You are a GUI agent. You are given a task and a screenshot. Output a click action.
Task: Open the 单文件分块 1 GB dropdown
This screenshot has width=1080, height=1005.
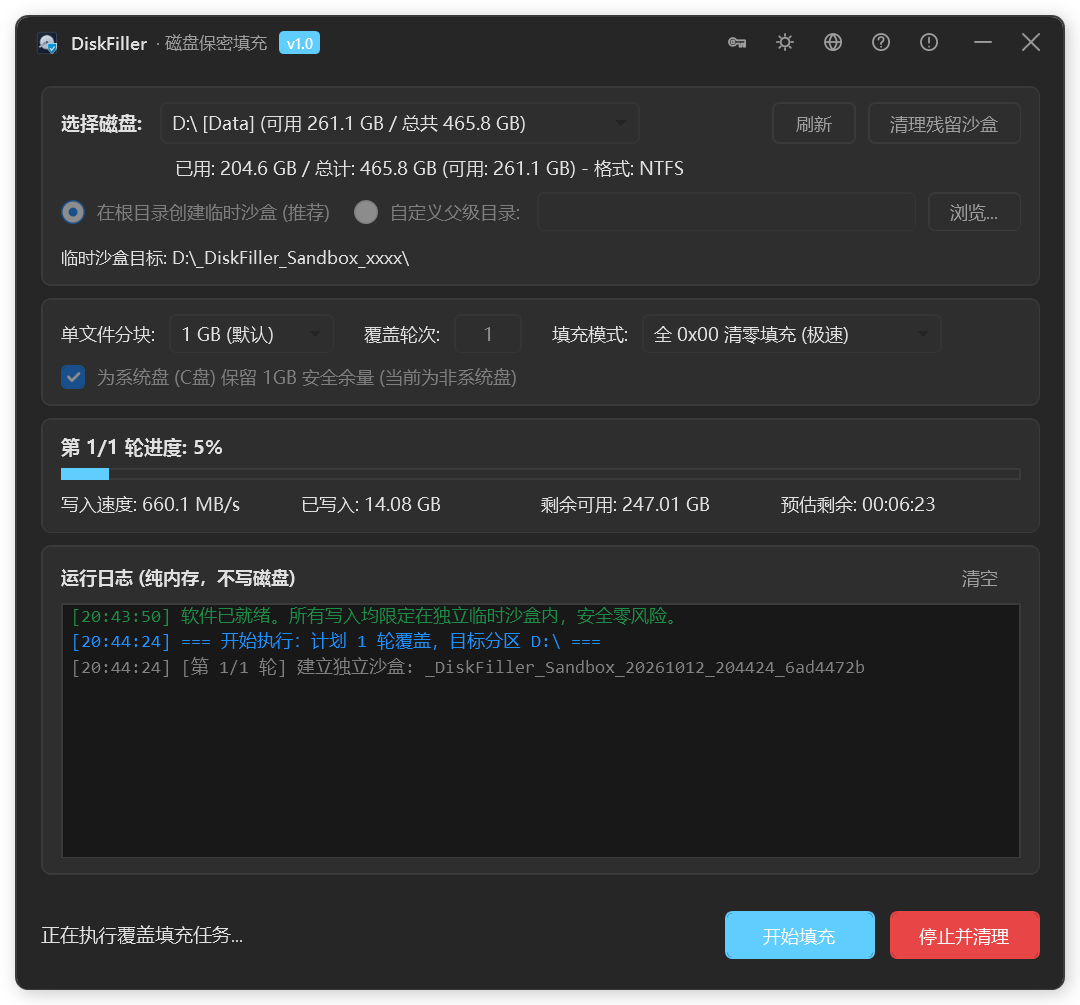[251, 334]
